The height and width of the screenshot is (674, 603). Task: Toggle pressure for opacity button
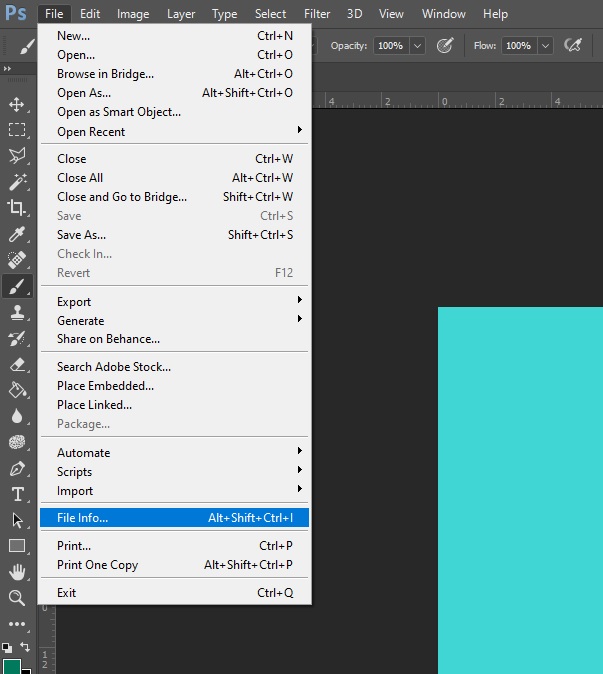445,45
